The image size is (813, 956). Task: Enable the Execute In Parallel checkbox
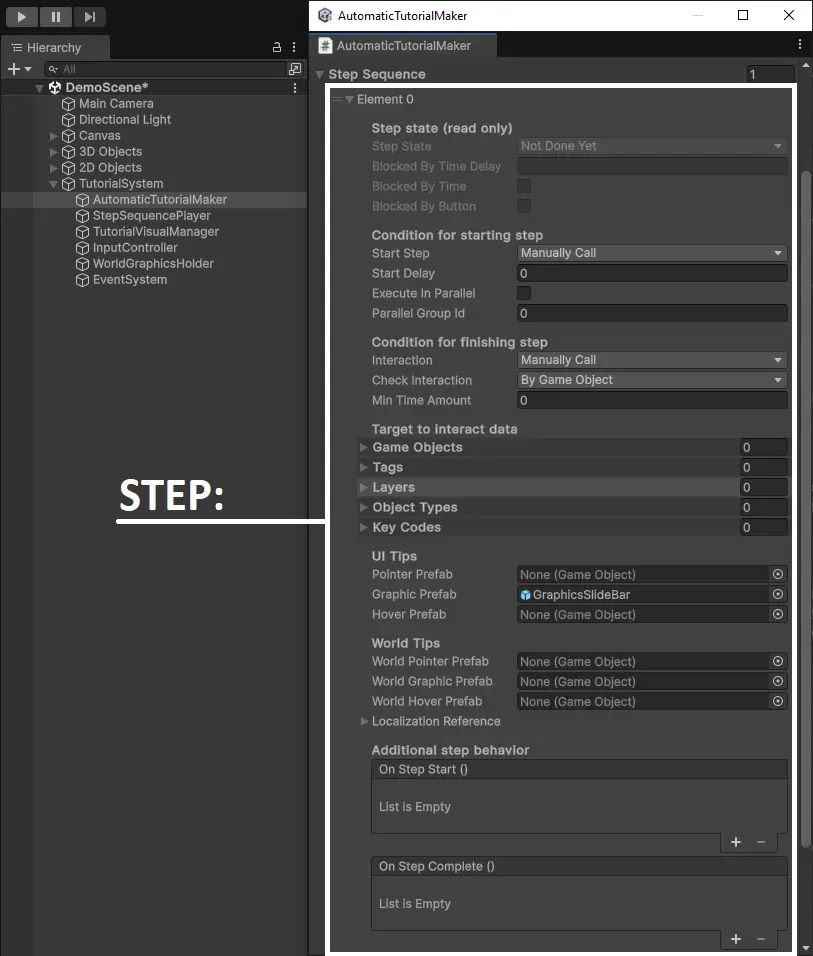[524, 293]
